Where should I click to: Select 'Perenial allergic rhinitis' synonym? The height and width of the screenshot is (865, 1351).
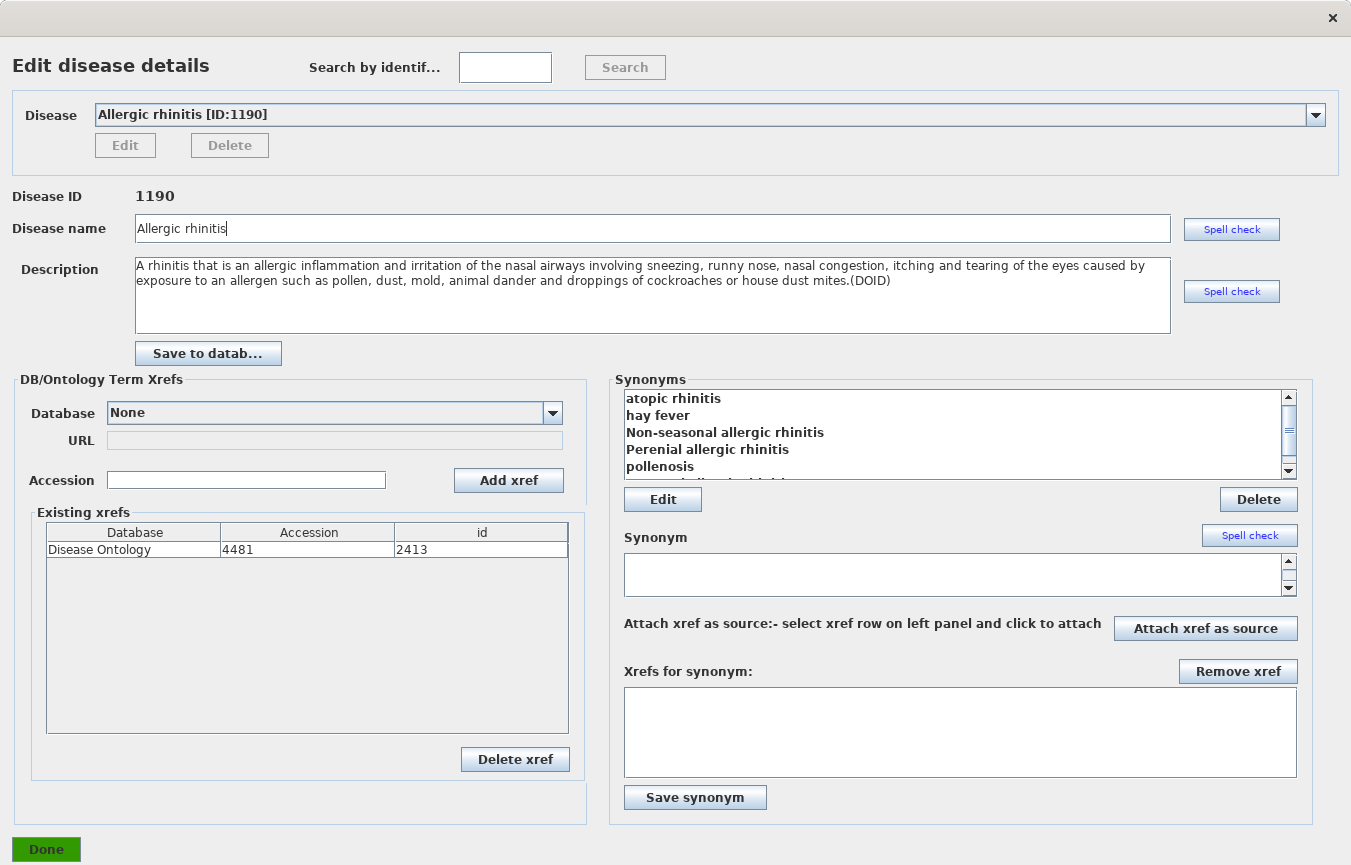point(952,450)
